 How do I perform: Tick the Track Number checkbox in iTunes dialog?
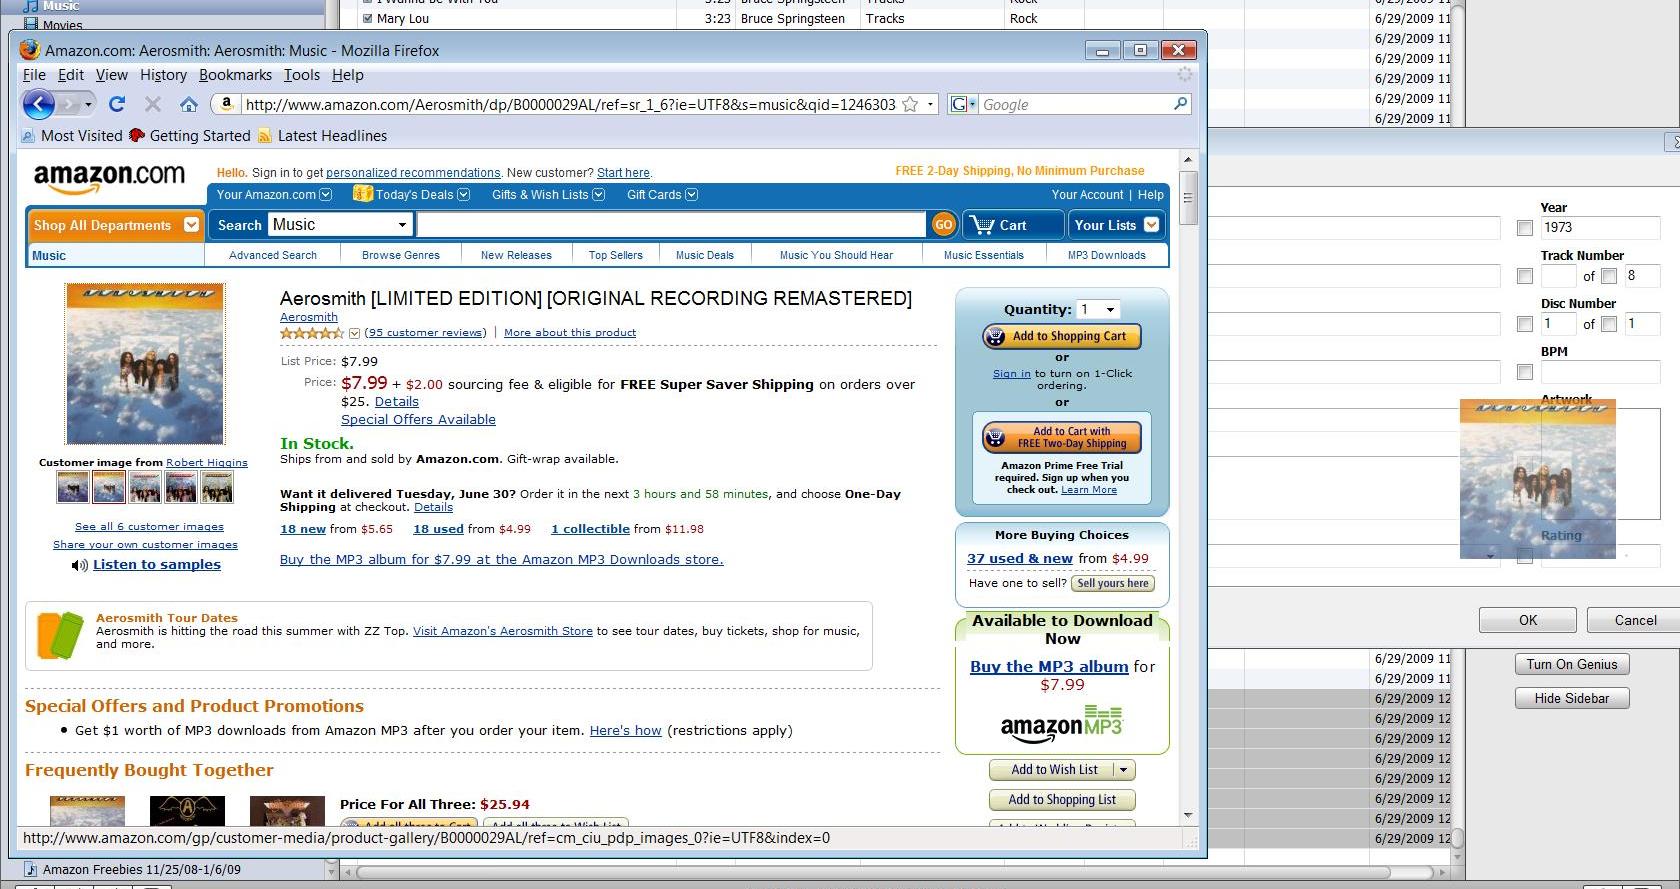pyautogui.click(x=1525, y=276)
